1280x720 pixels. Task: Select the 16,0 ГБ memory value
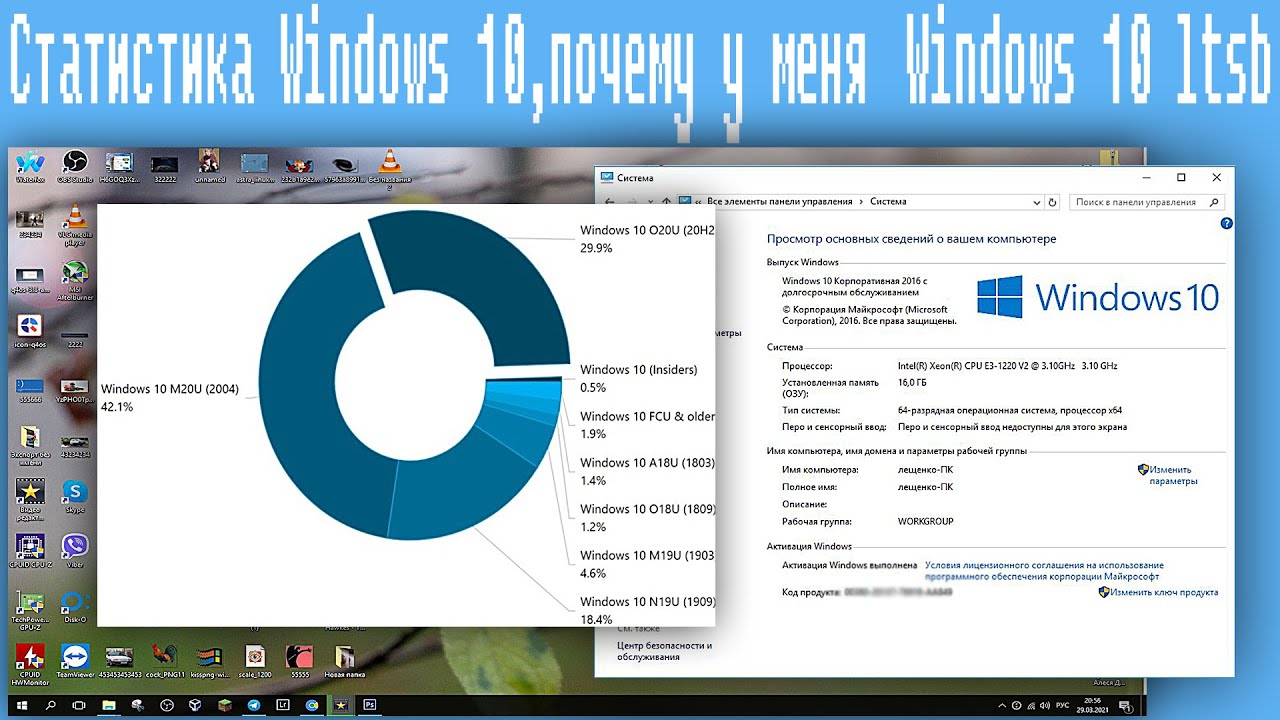[x=914, y=382]
